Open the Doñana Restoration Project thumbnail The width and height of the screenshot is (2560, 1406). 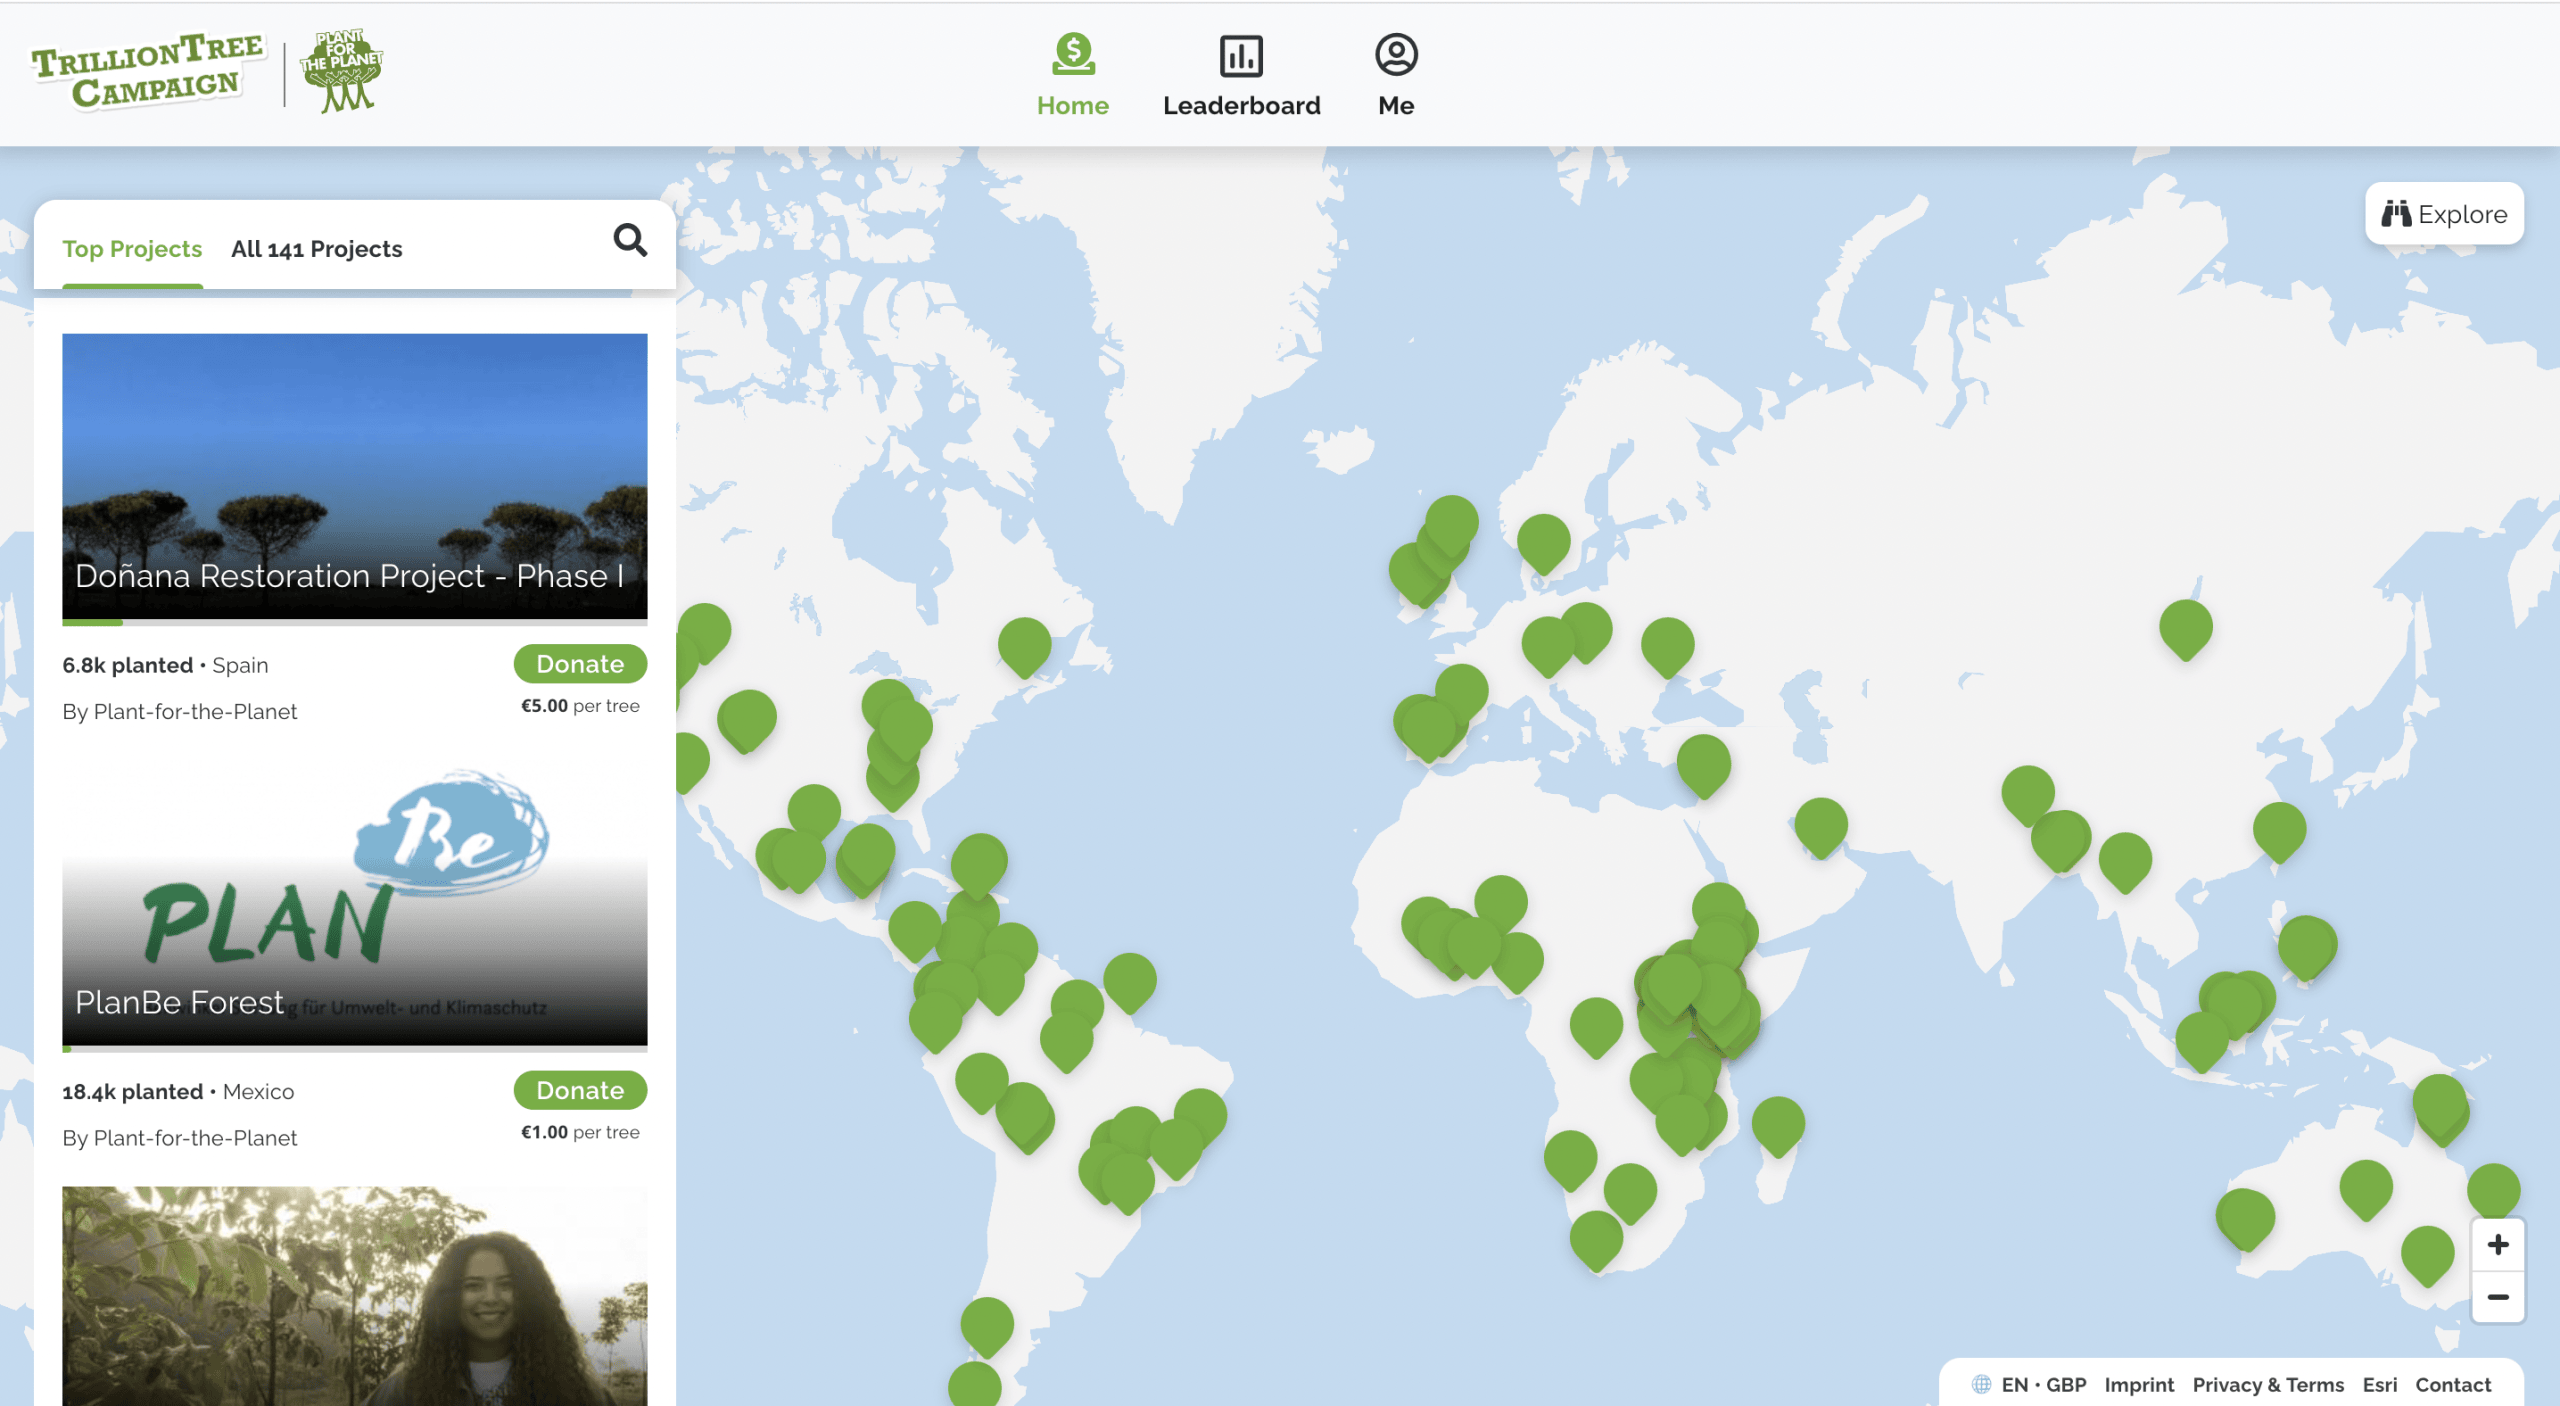pyautogui.click(x=354, y=476)
